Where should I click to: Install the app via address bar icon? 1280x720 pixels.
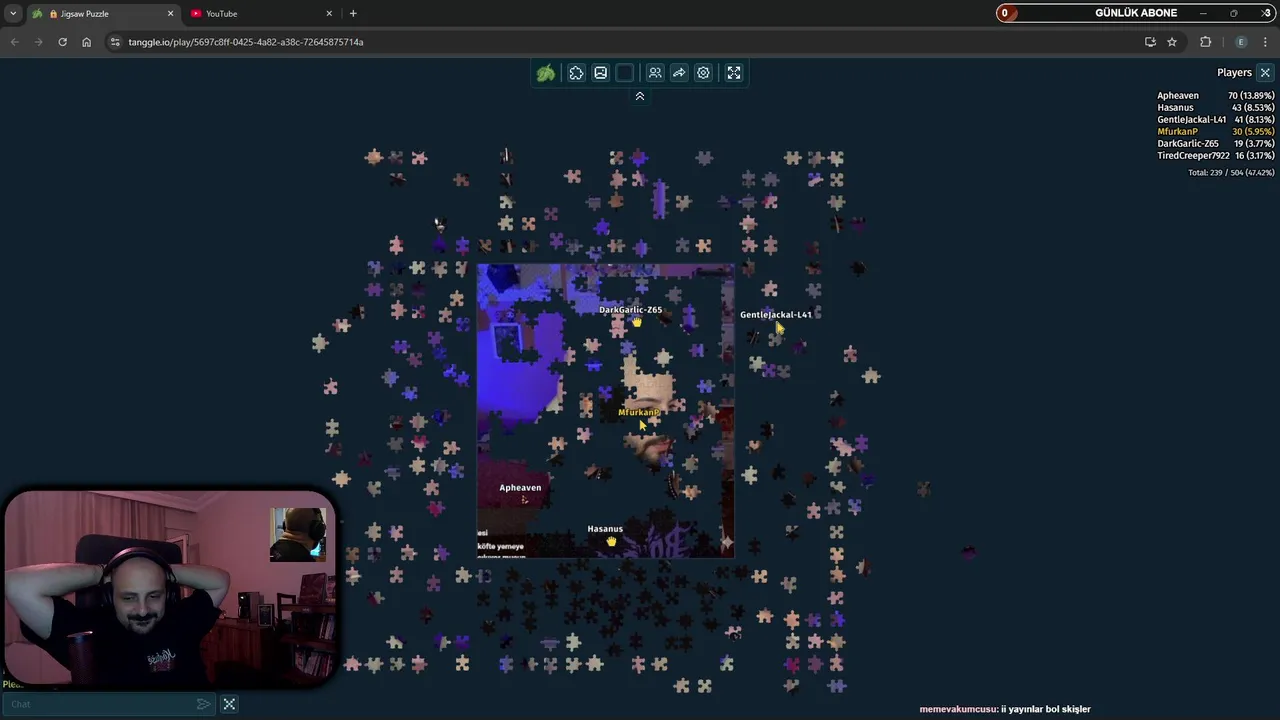pyautogui.click(x=1150, y=42)
